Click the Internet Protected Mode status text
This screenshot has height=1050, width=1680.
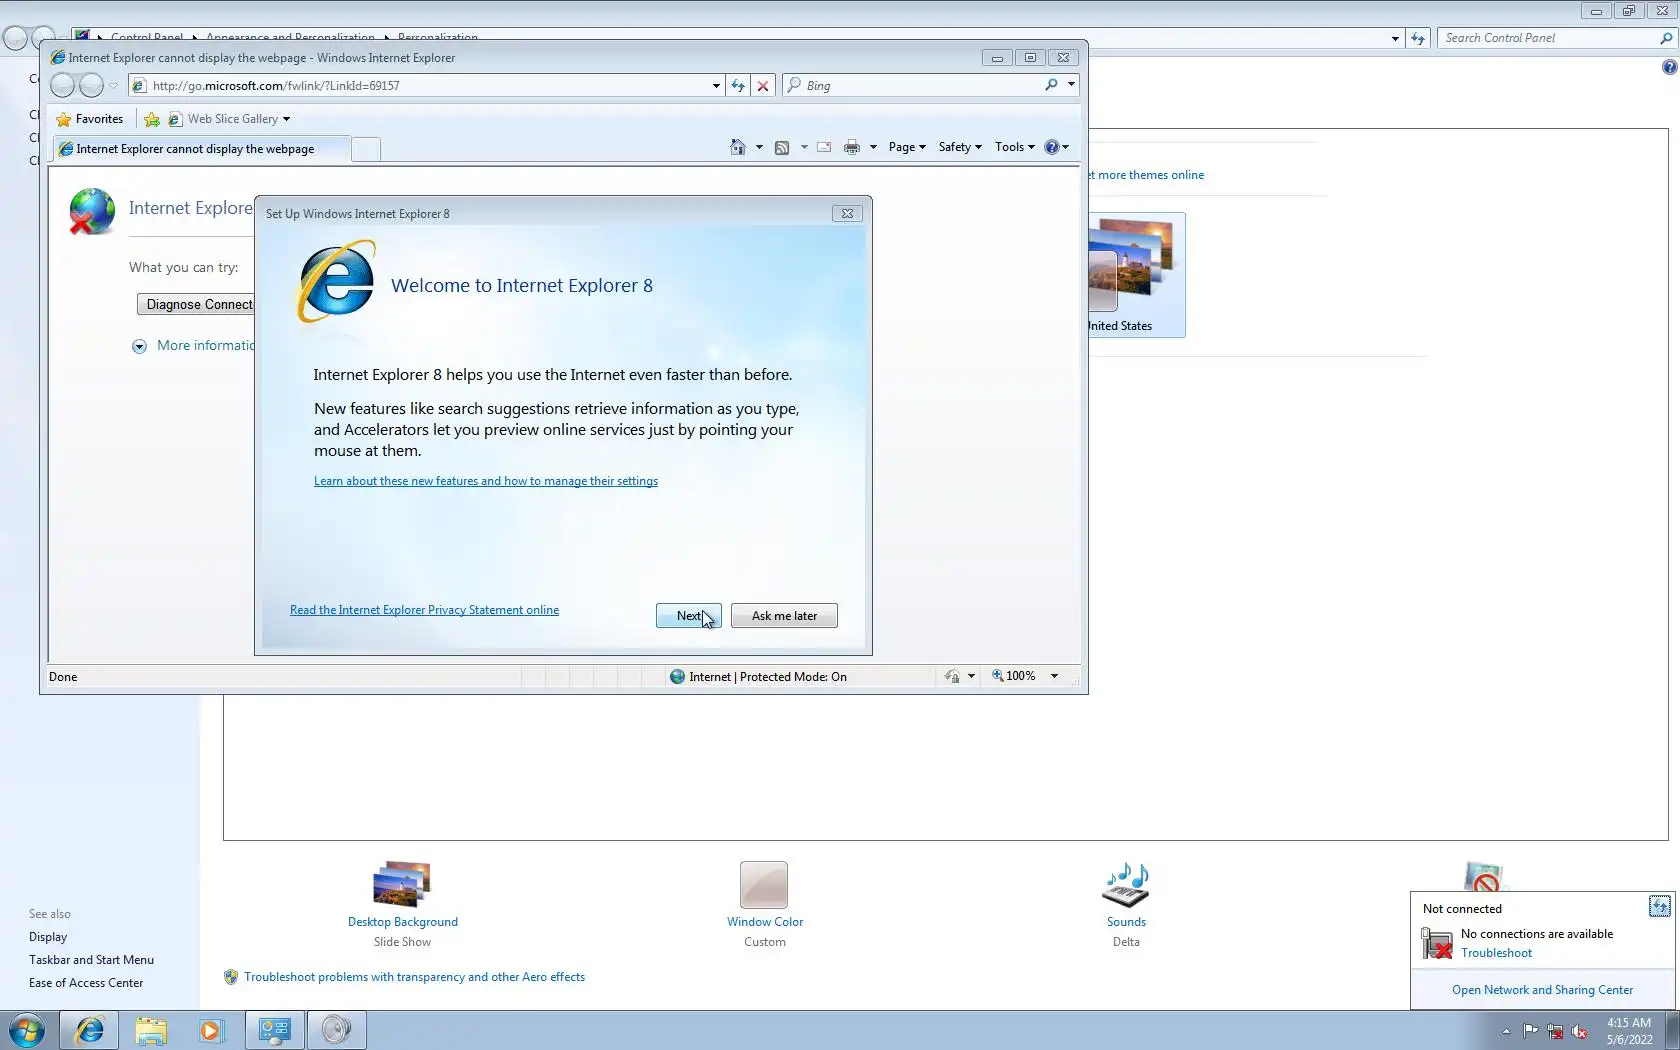767,677
